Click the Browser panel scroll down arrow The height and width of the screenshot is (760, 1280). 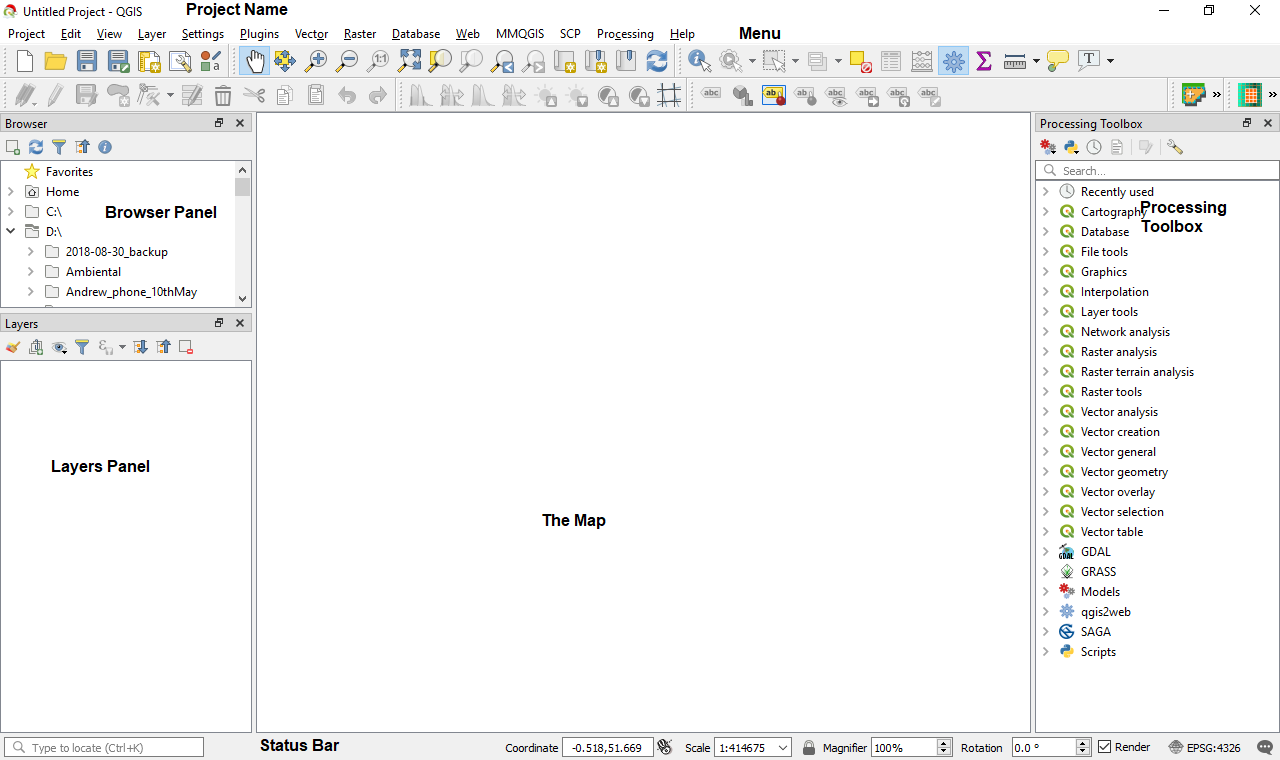click(x=243, y=298)
